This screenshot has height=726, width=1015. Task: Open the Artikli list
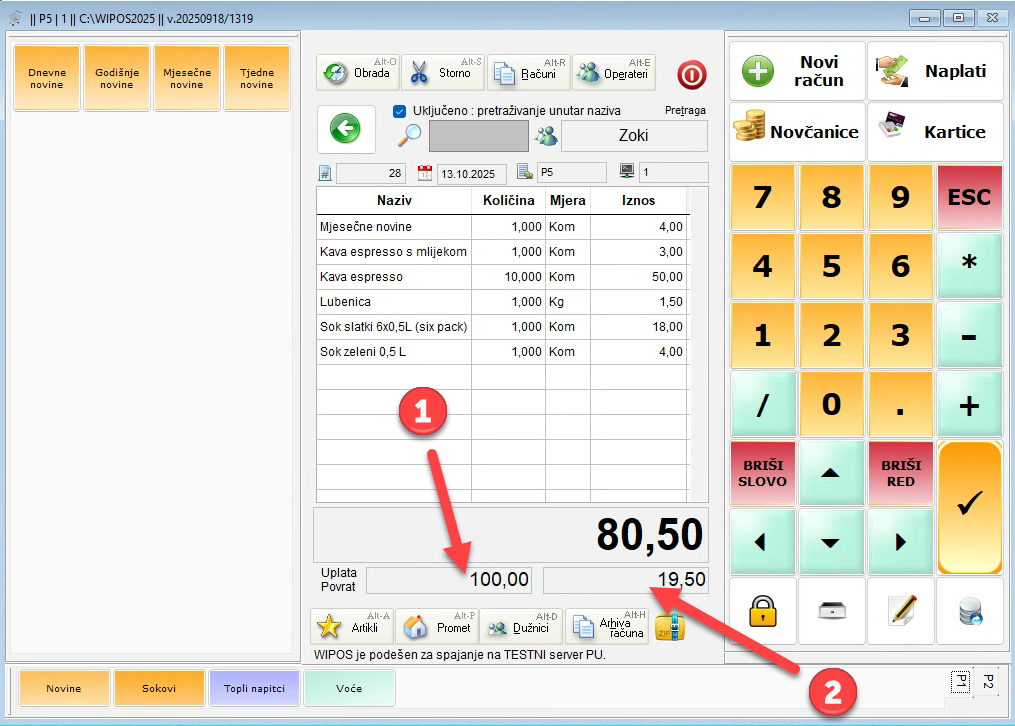click(x=352, y=627)
